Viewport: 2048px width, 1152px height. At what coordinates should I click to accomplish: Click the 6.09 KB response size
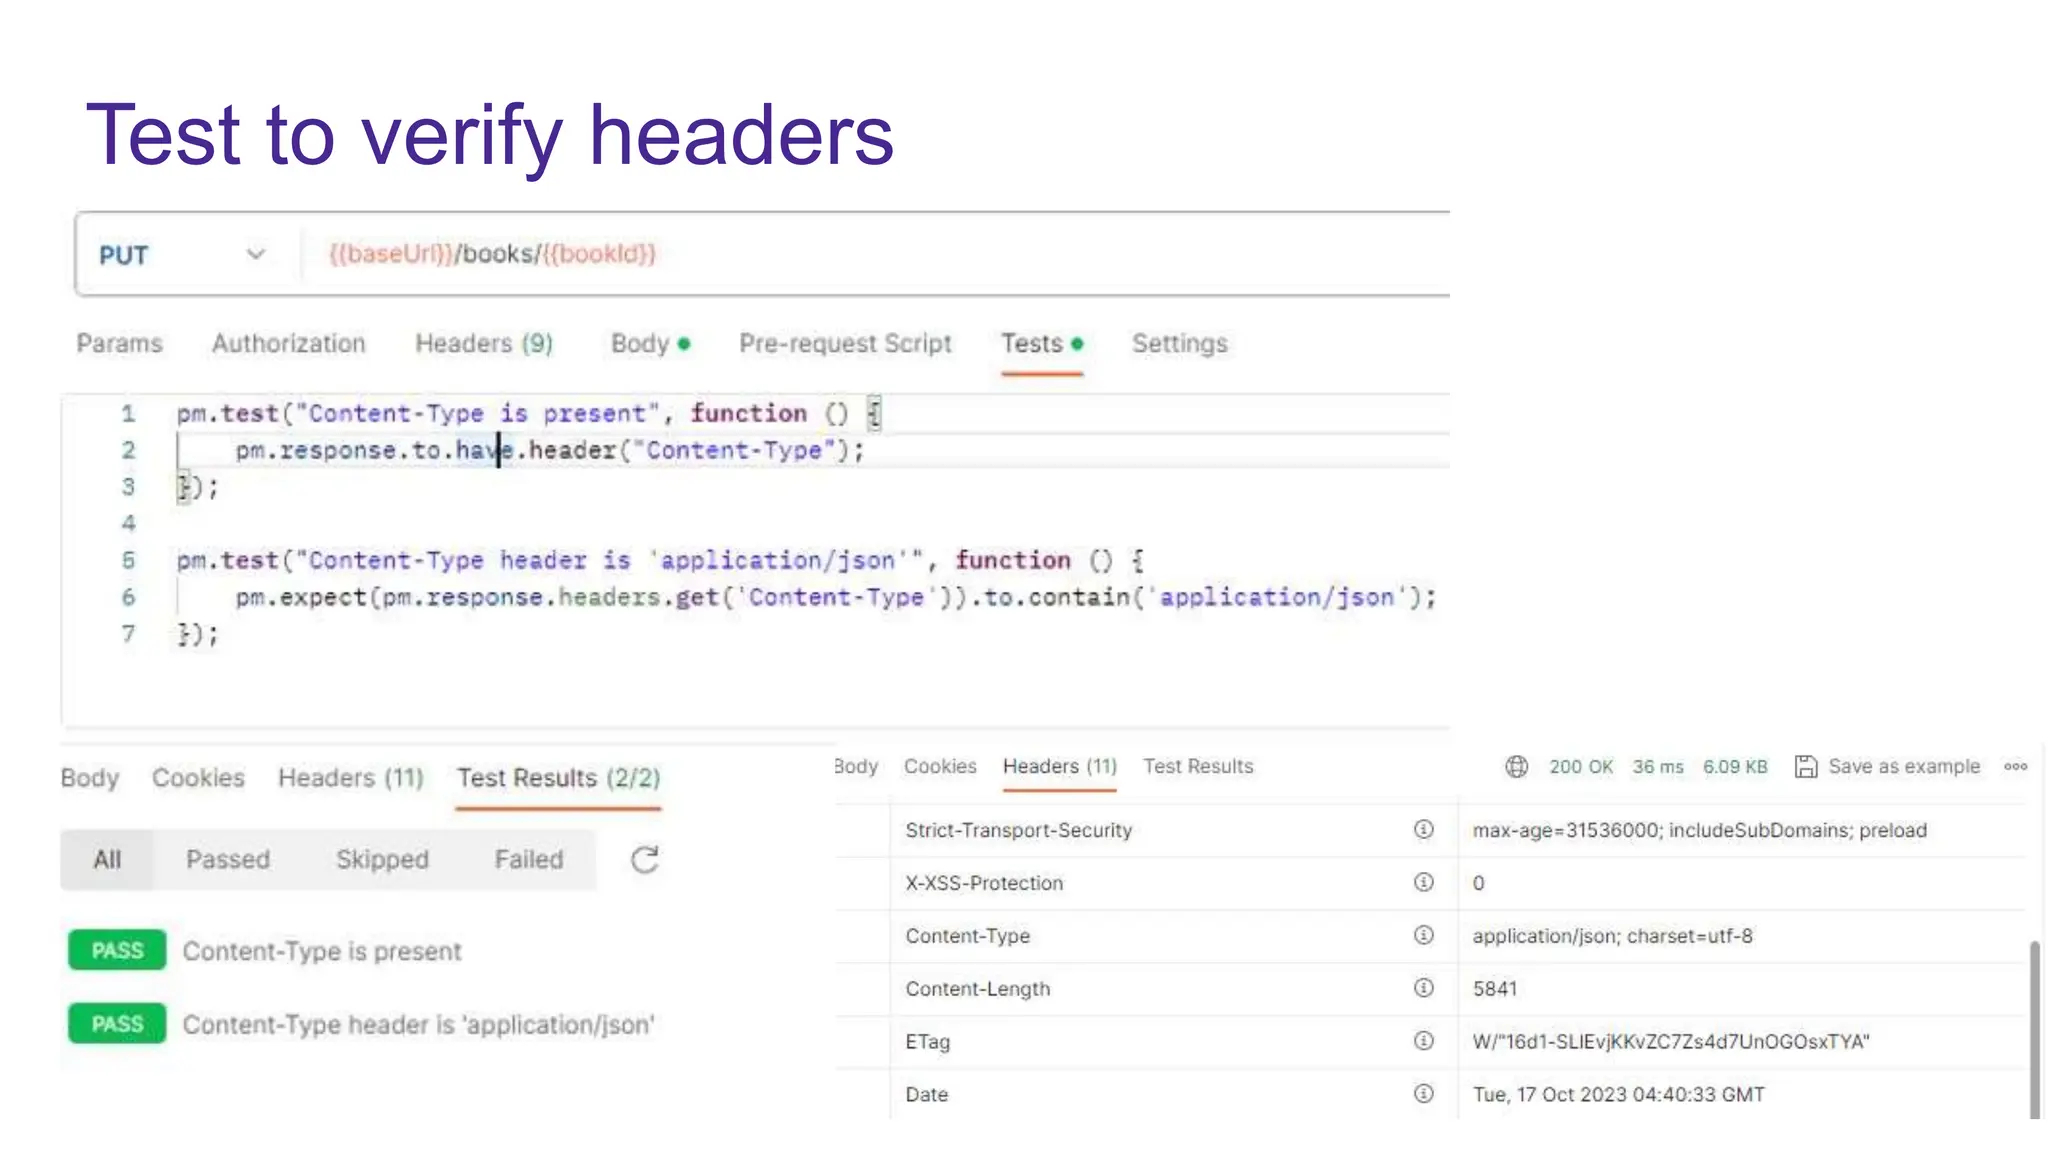pyautogui.click(x=1735, y=766)
